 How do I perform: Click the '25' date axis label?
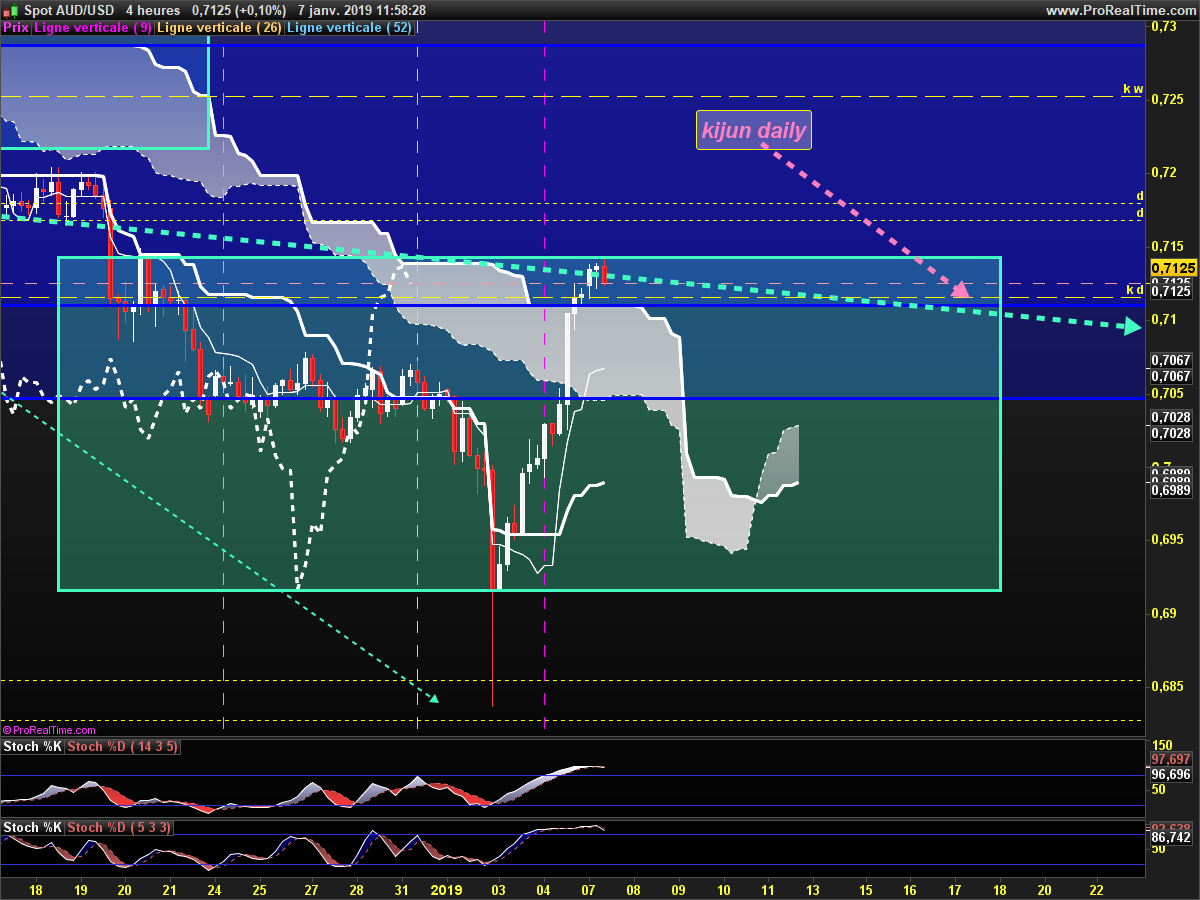[x=259, y=889]
